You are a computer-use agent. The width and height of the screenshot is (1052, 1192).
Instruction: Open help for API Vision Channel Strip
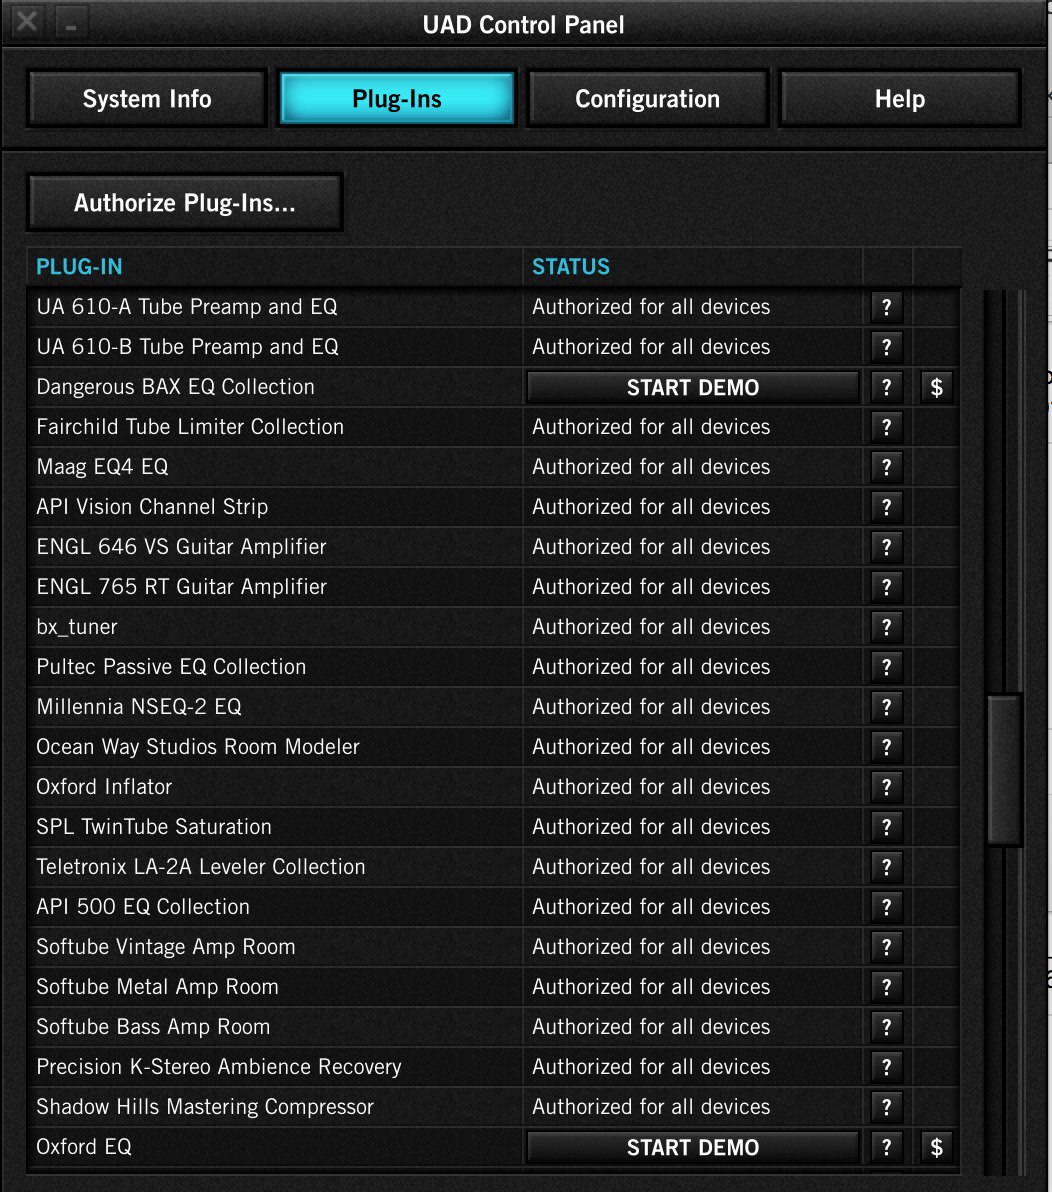(886, 507)
